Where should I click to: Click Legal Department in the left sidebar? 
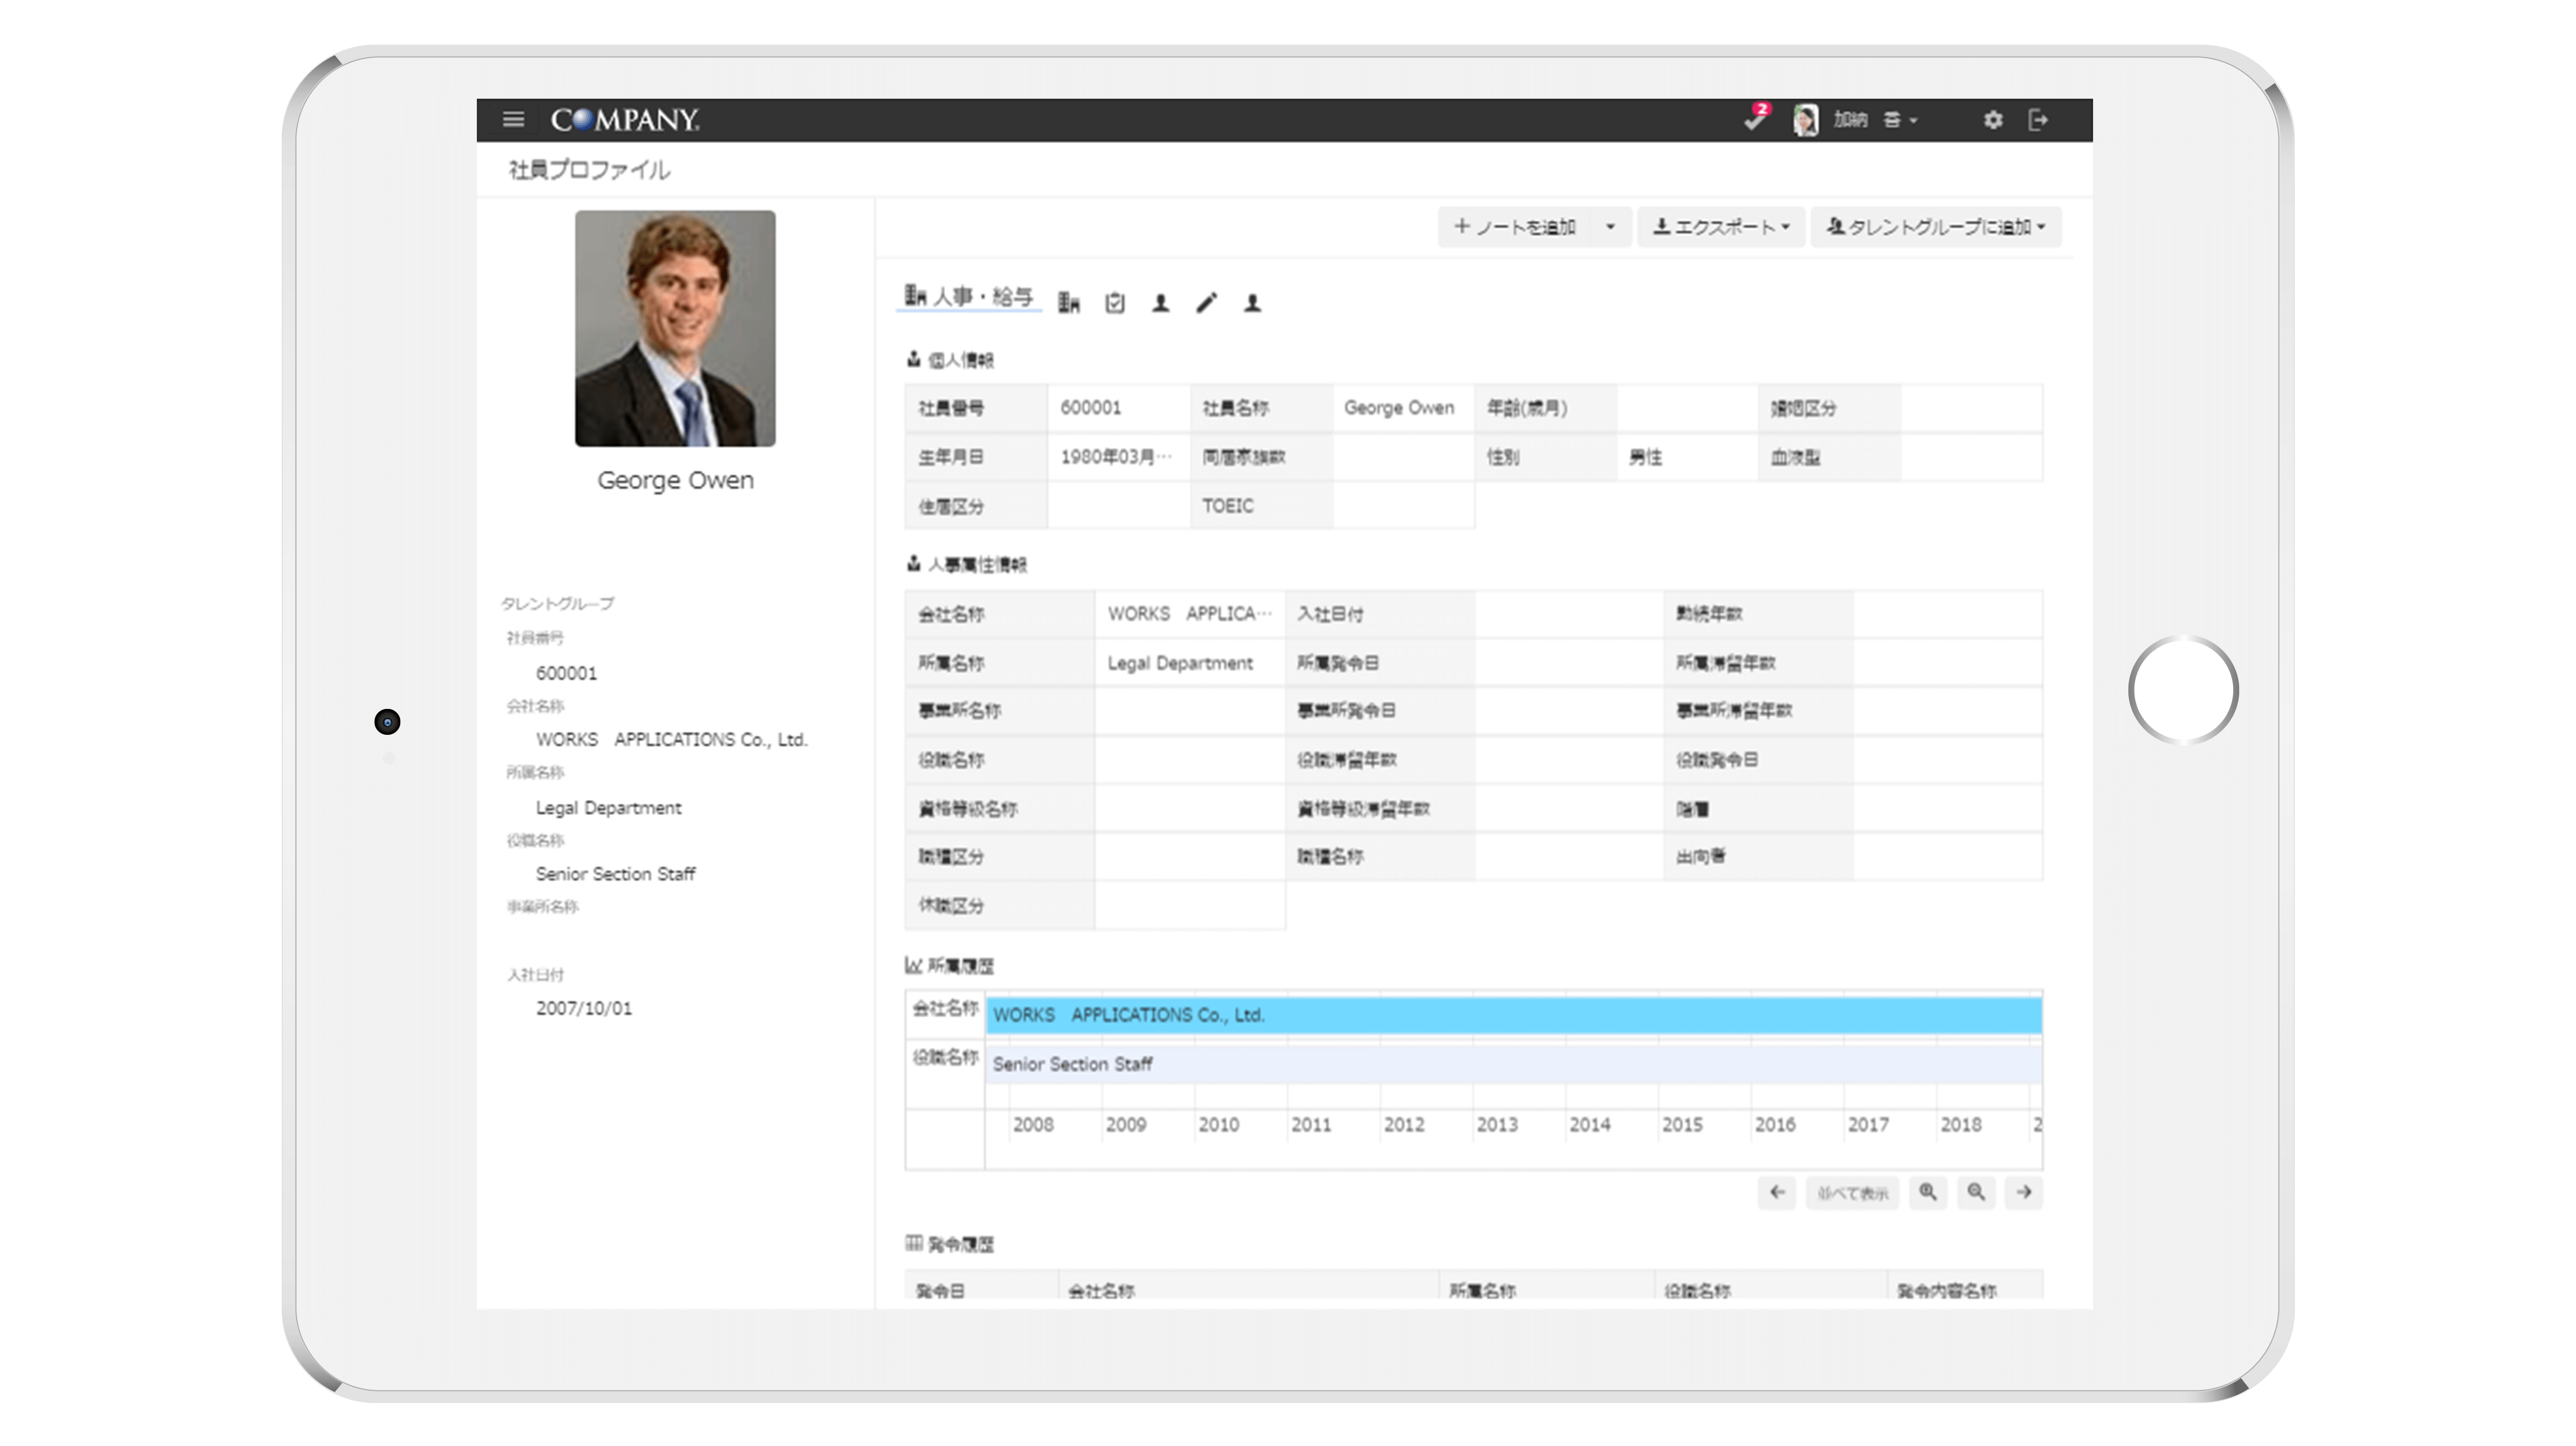point(608,808)
